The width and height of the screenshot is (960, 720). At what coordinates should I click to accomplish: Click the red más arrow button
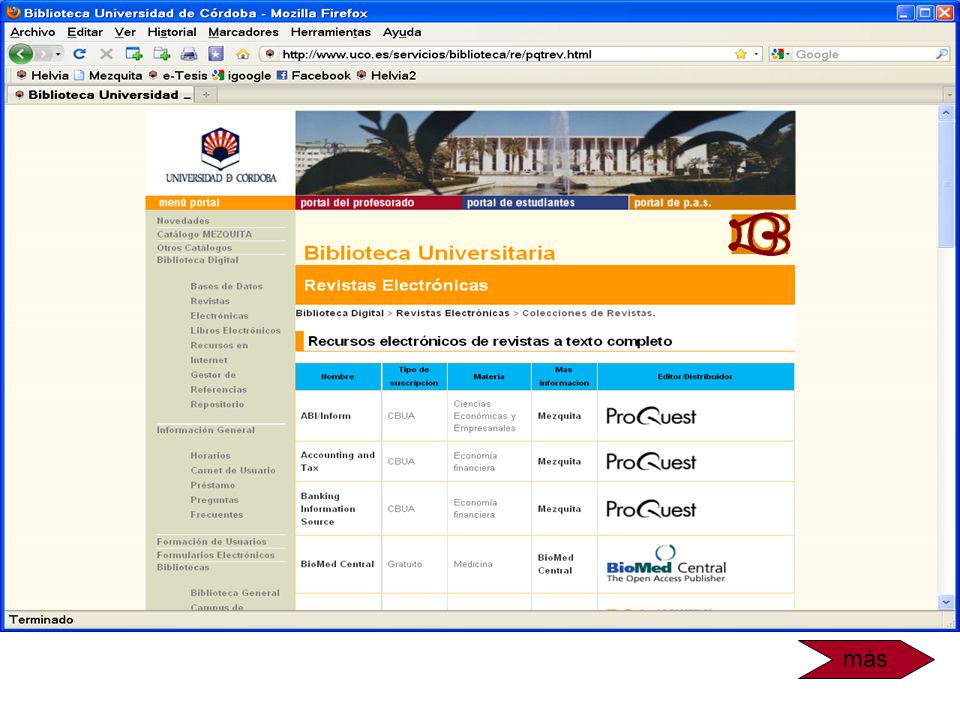866,659
